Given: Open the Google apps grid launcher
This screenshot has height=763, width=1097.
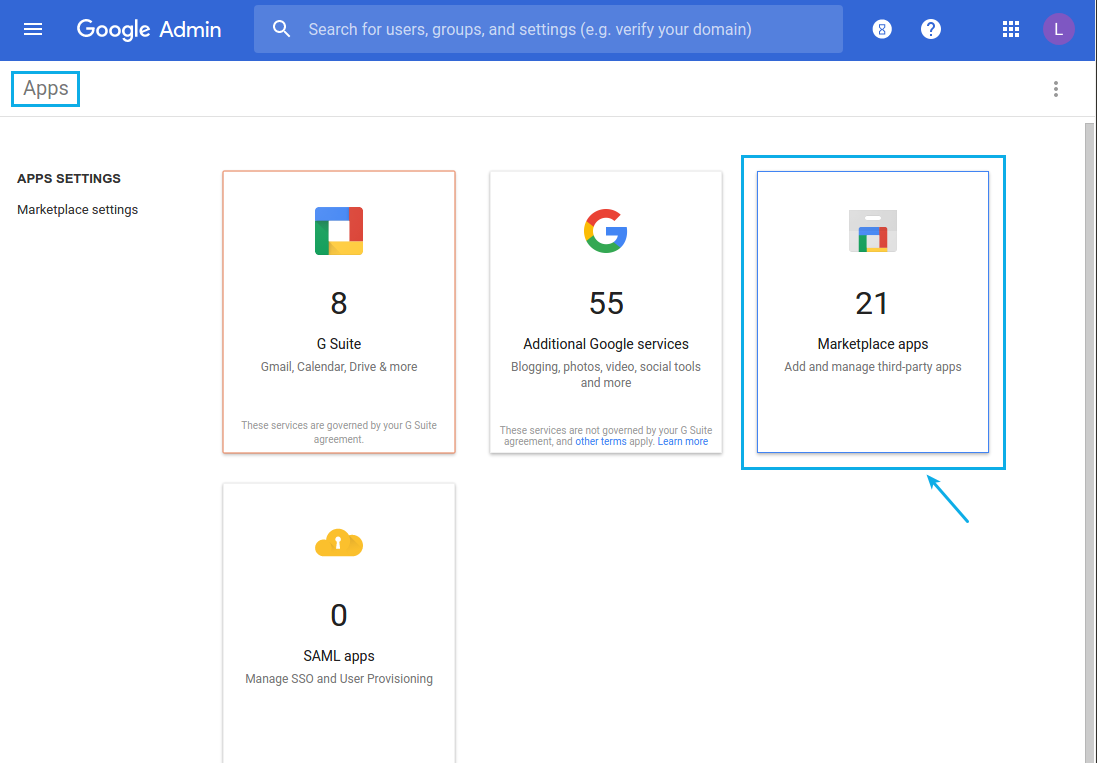Looking at the screenshot, I should [x=1011, y=29].
